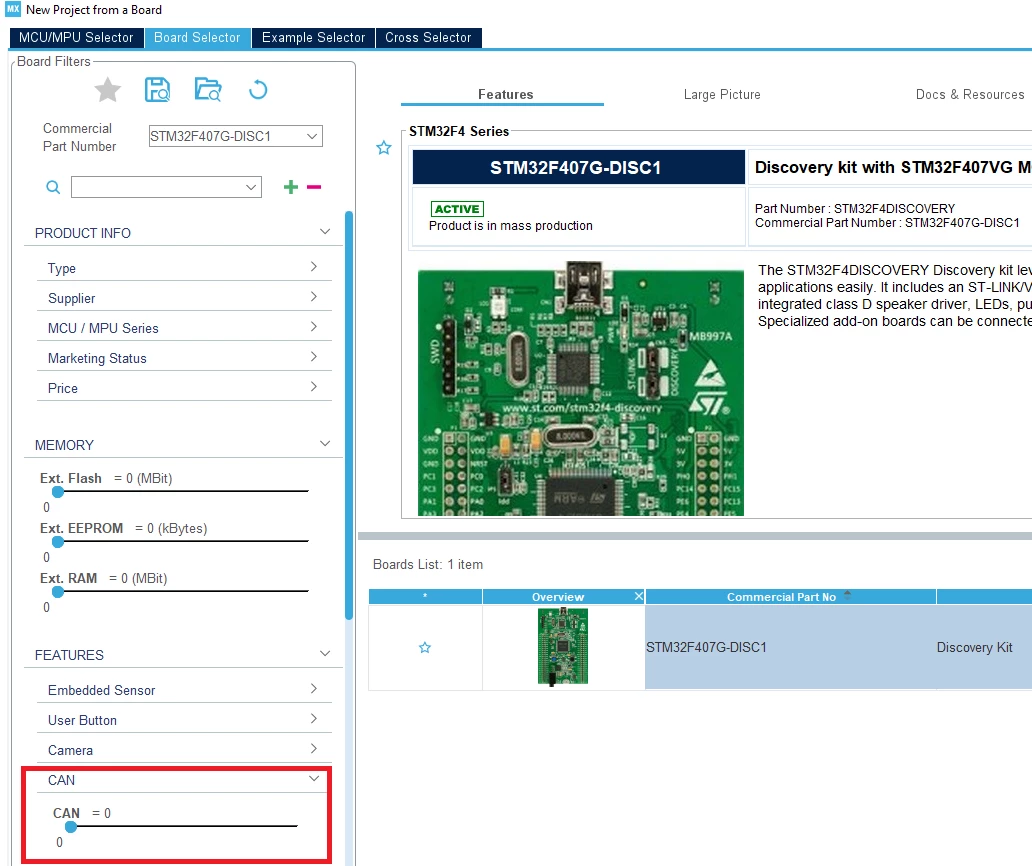
Task: Select the Board Selector tab
Action: click(197, 38)
